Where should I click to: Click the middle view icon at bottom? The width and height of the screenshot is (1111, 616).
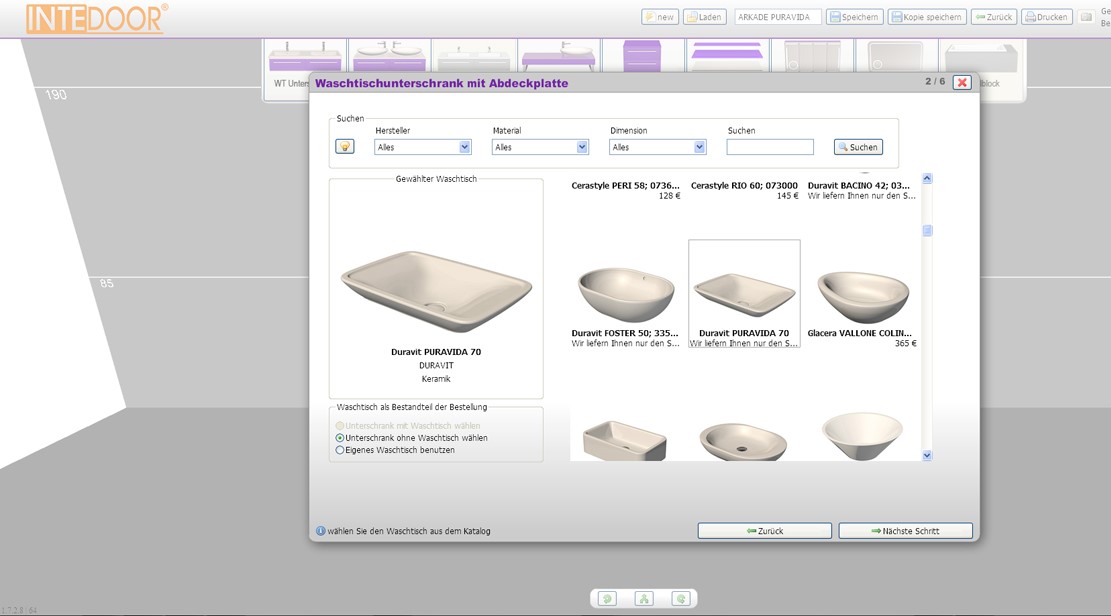coord(644,599)
